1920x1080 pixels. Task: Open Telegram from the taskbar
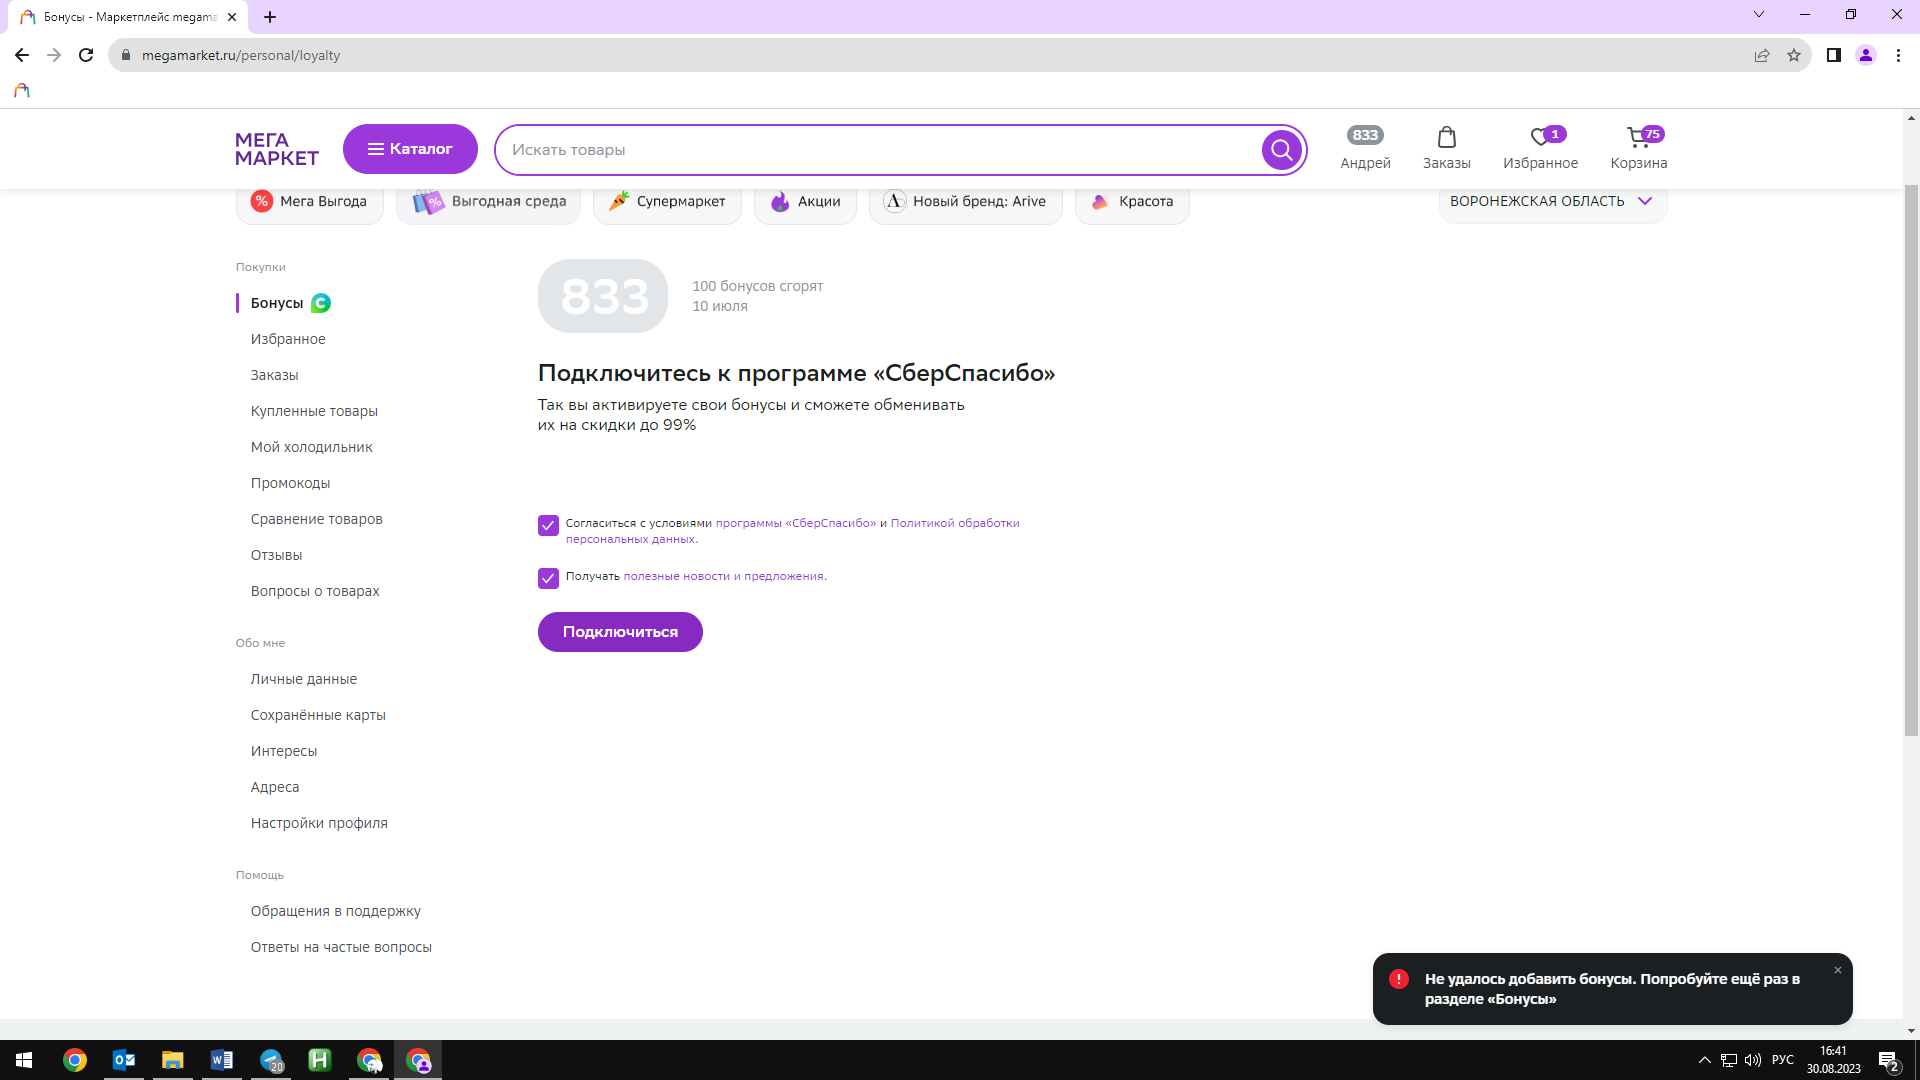click(x=271, y=1060)
